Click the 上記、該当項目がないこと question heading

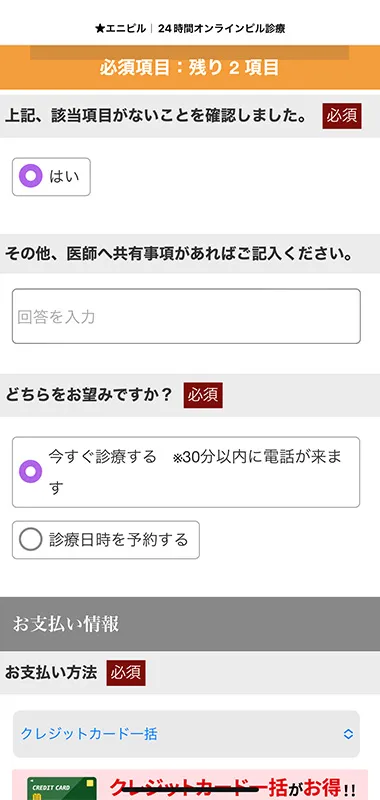point(156,116)
